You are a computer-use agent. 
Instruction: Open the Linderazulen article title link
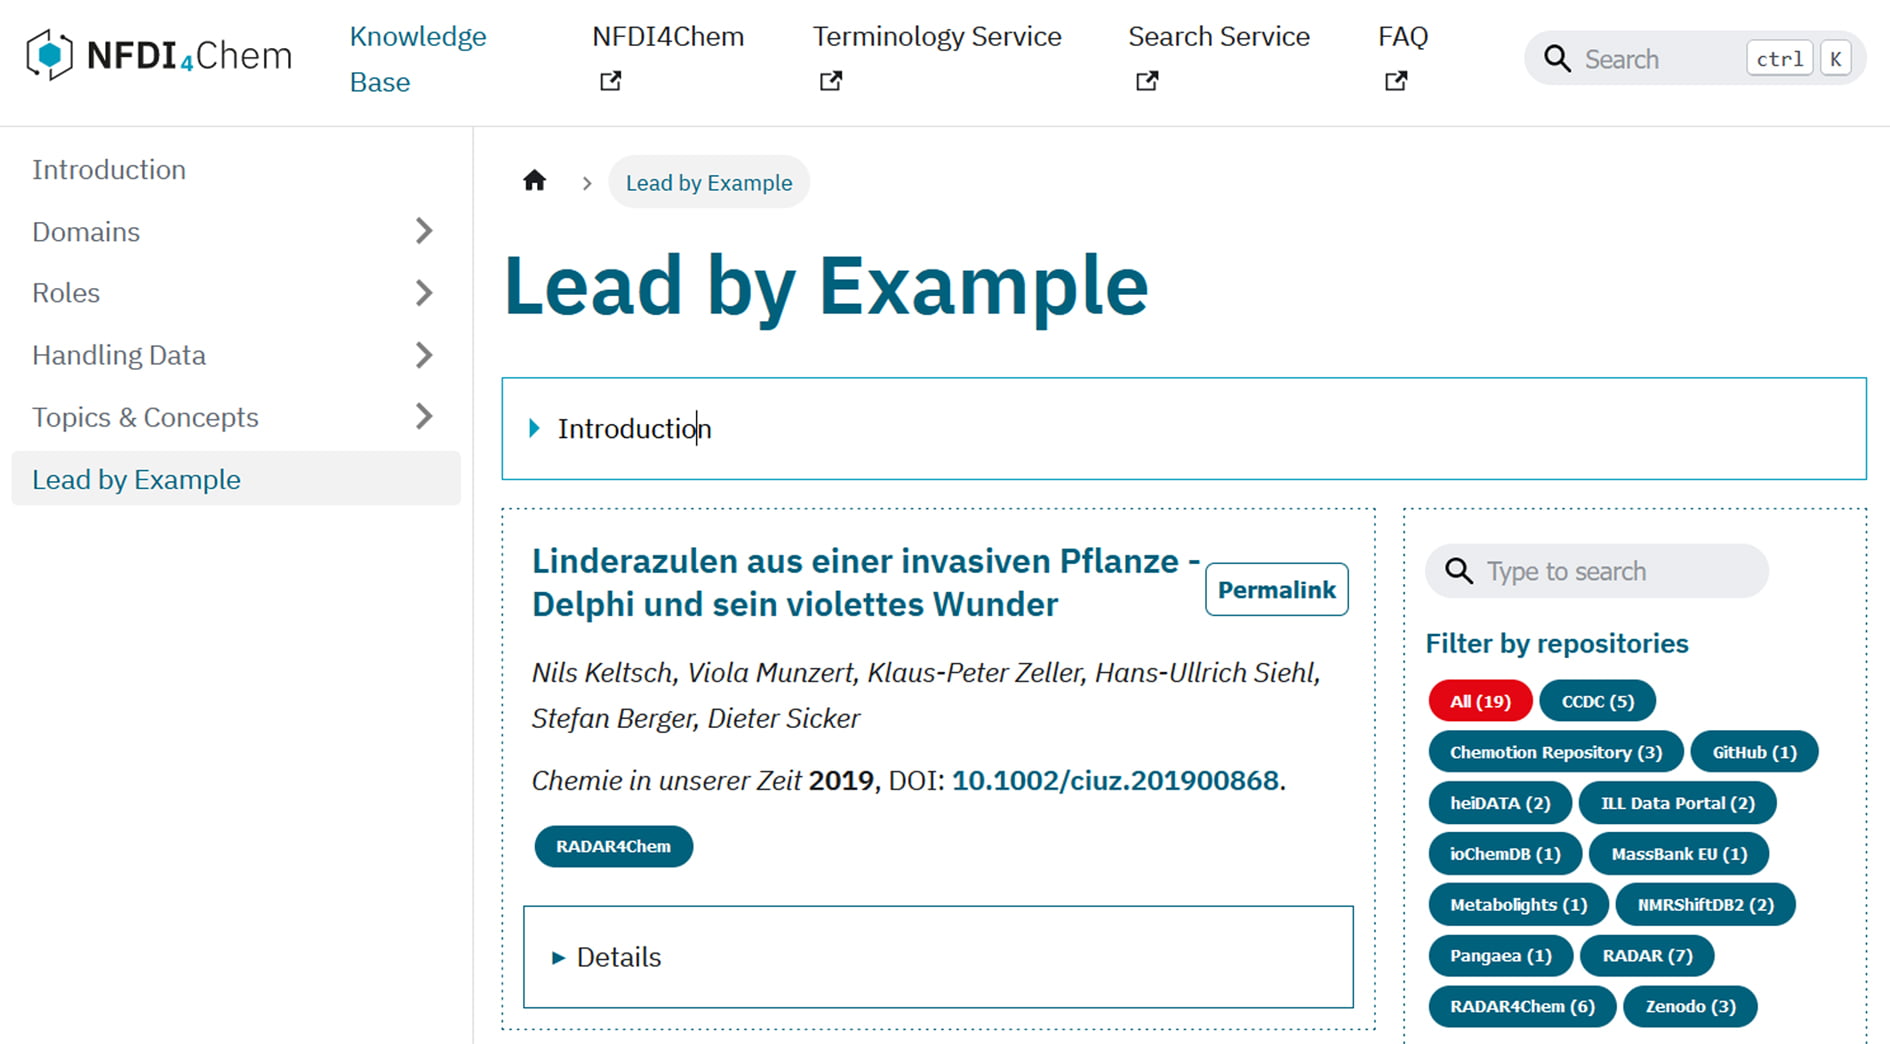[x=865, y=582]
